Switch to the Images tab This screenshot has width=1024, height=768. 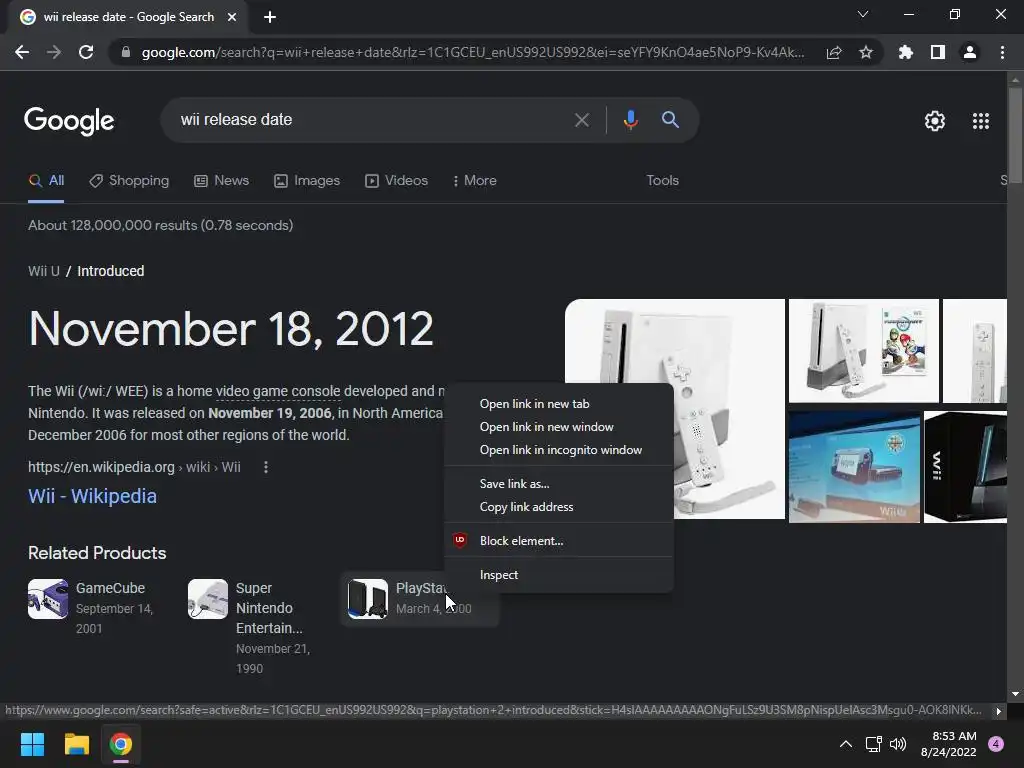coord(307,181)
